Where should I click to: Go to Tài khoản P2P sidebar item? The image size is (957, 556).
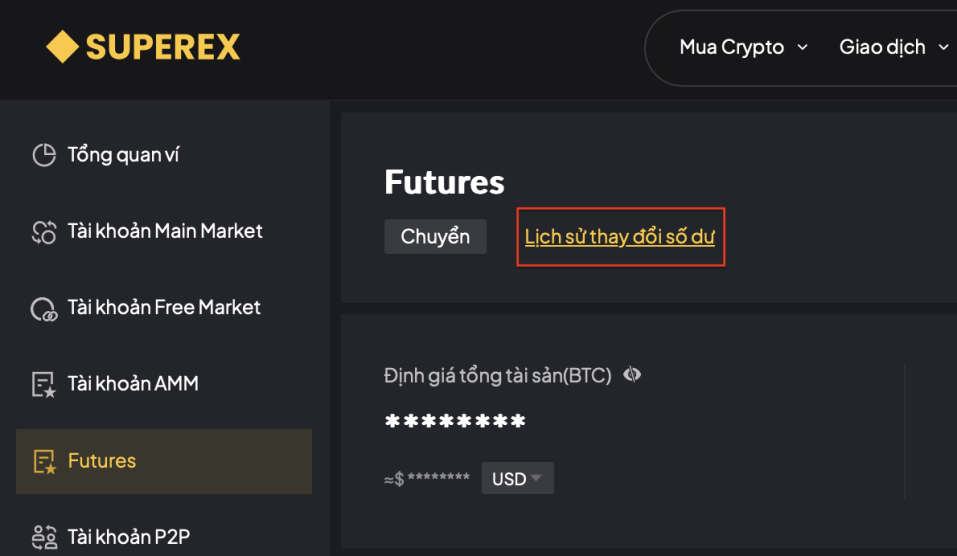point(164,537)
